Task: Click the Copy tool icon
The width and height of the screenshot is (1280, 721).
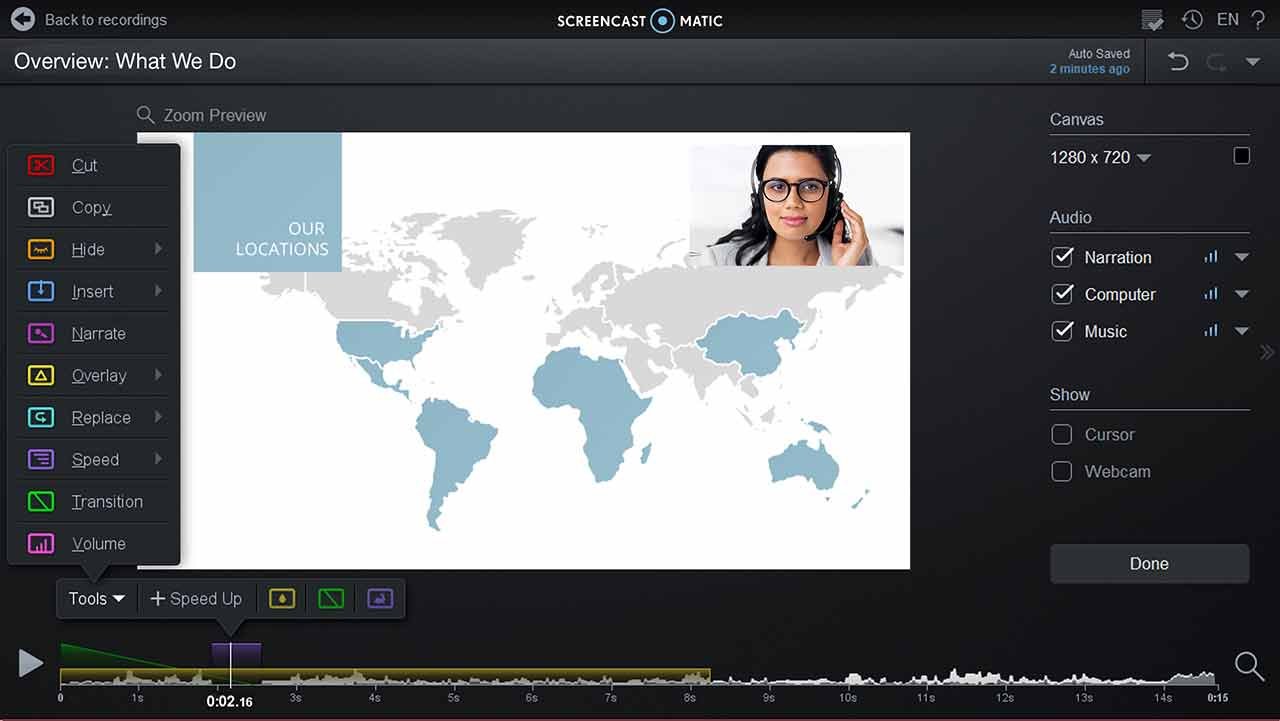Action: pos(41,208)
